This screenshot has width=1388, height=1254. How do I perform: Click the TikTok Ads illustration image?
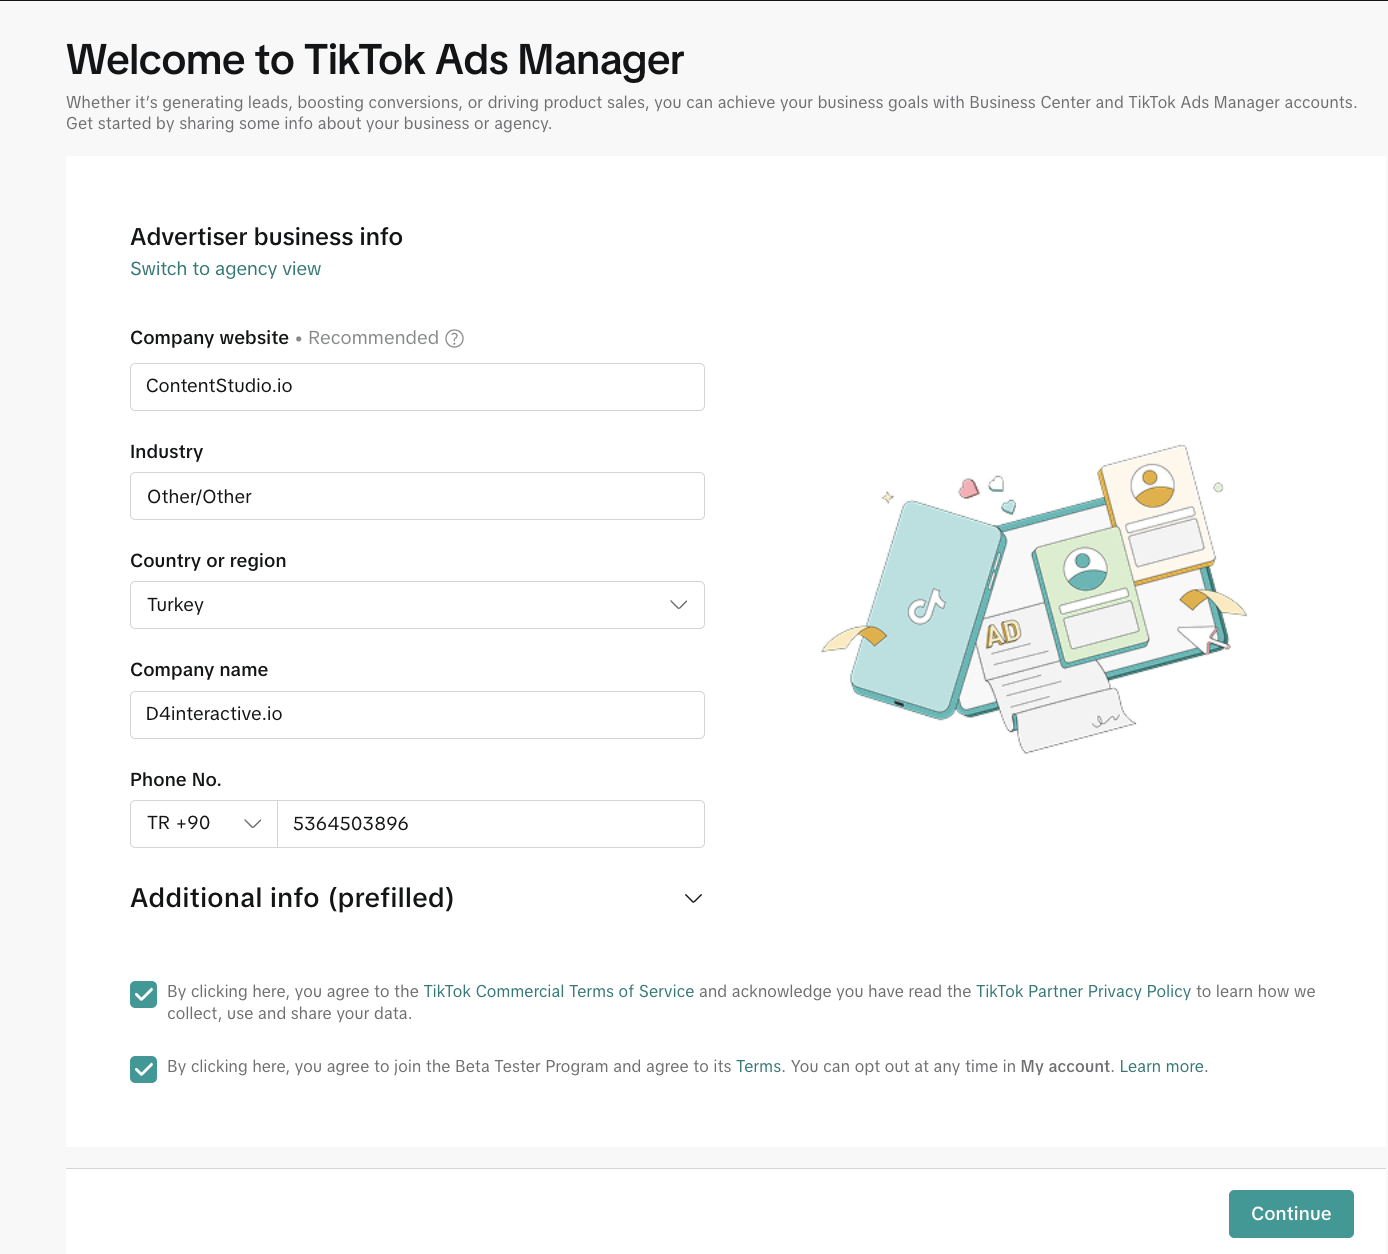[1034, 599]
